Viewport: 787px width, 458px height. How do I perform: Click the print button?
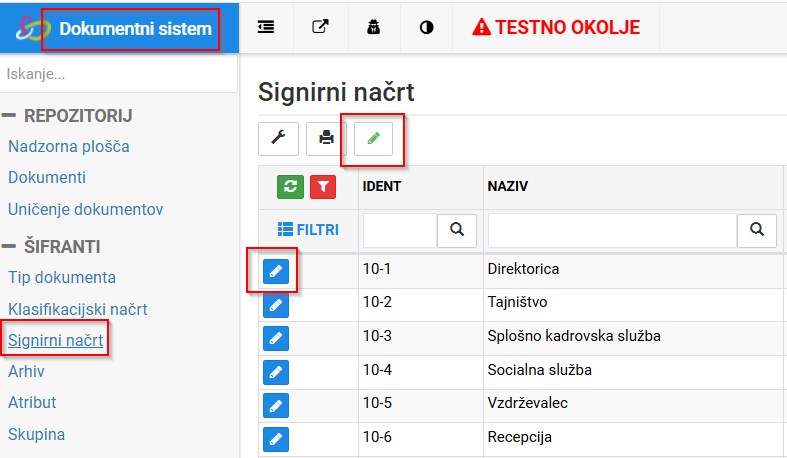coord(326,138)
